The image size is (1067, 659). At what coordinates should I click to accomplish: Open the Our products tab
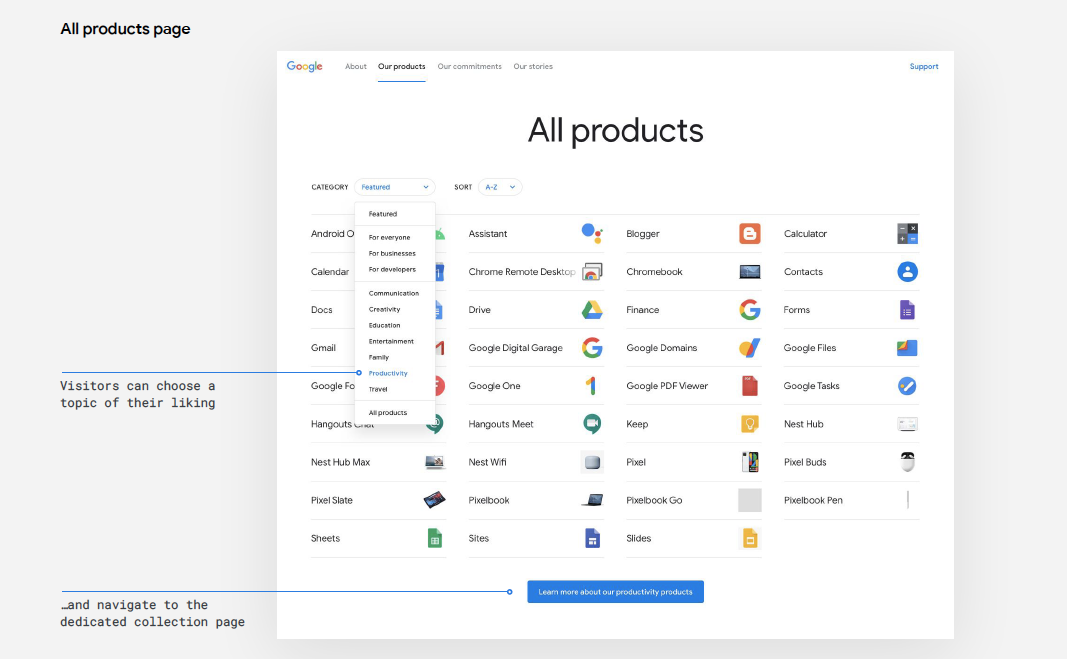point(401,67)
